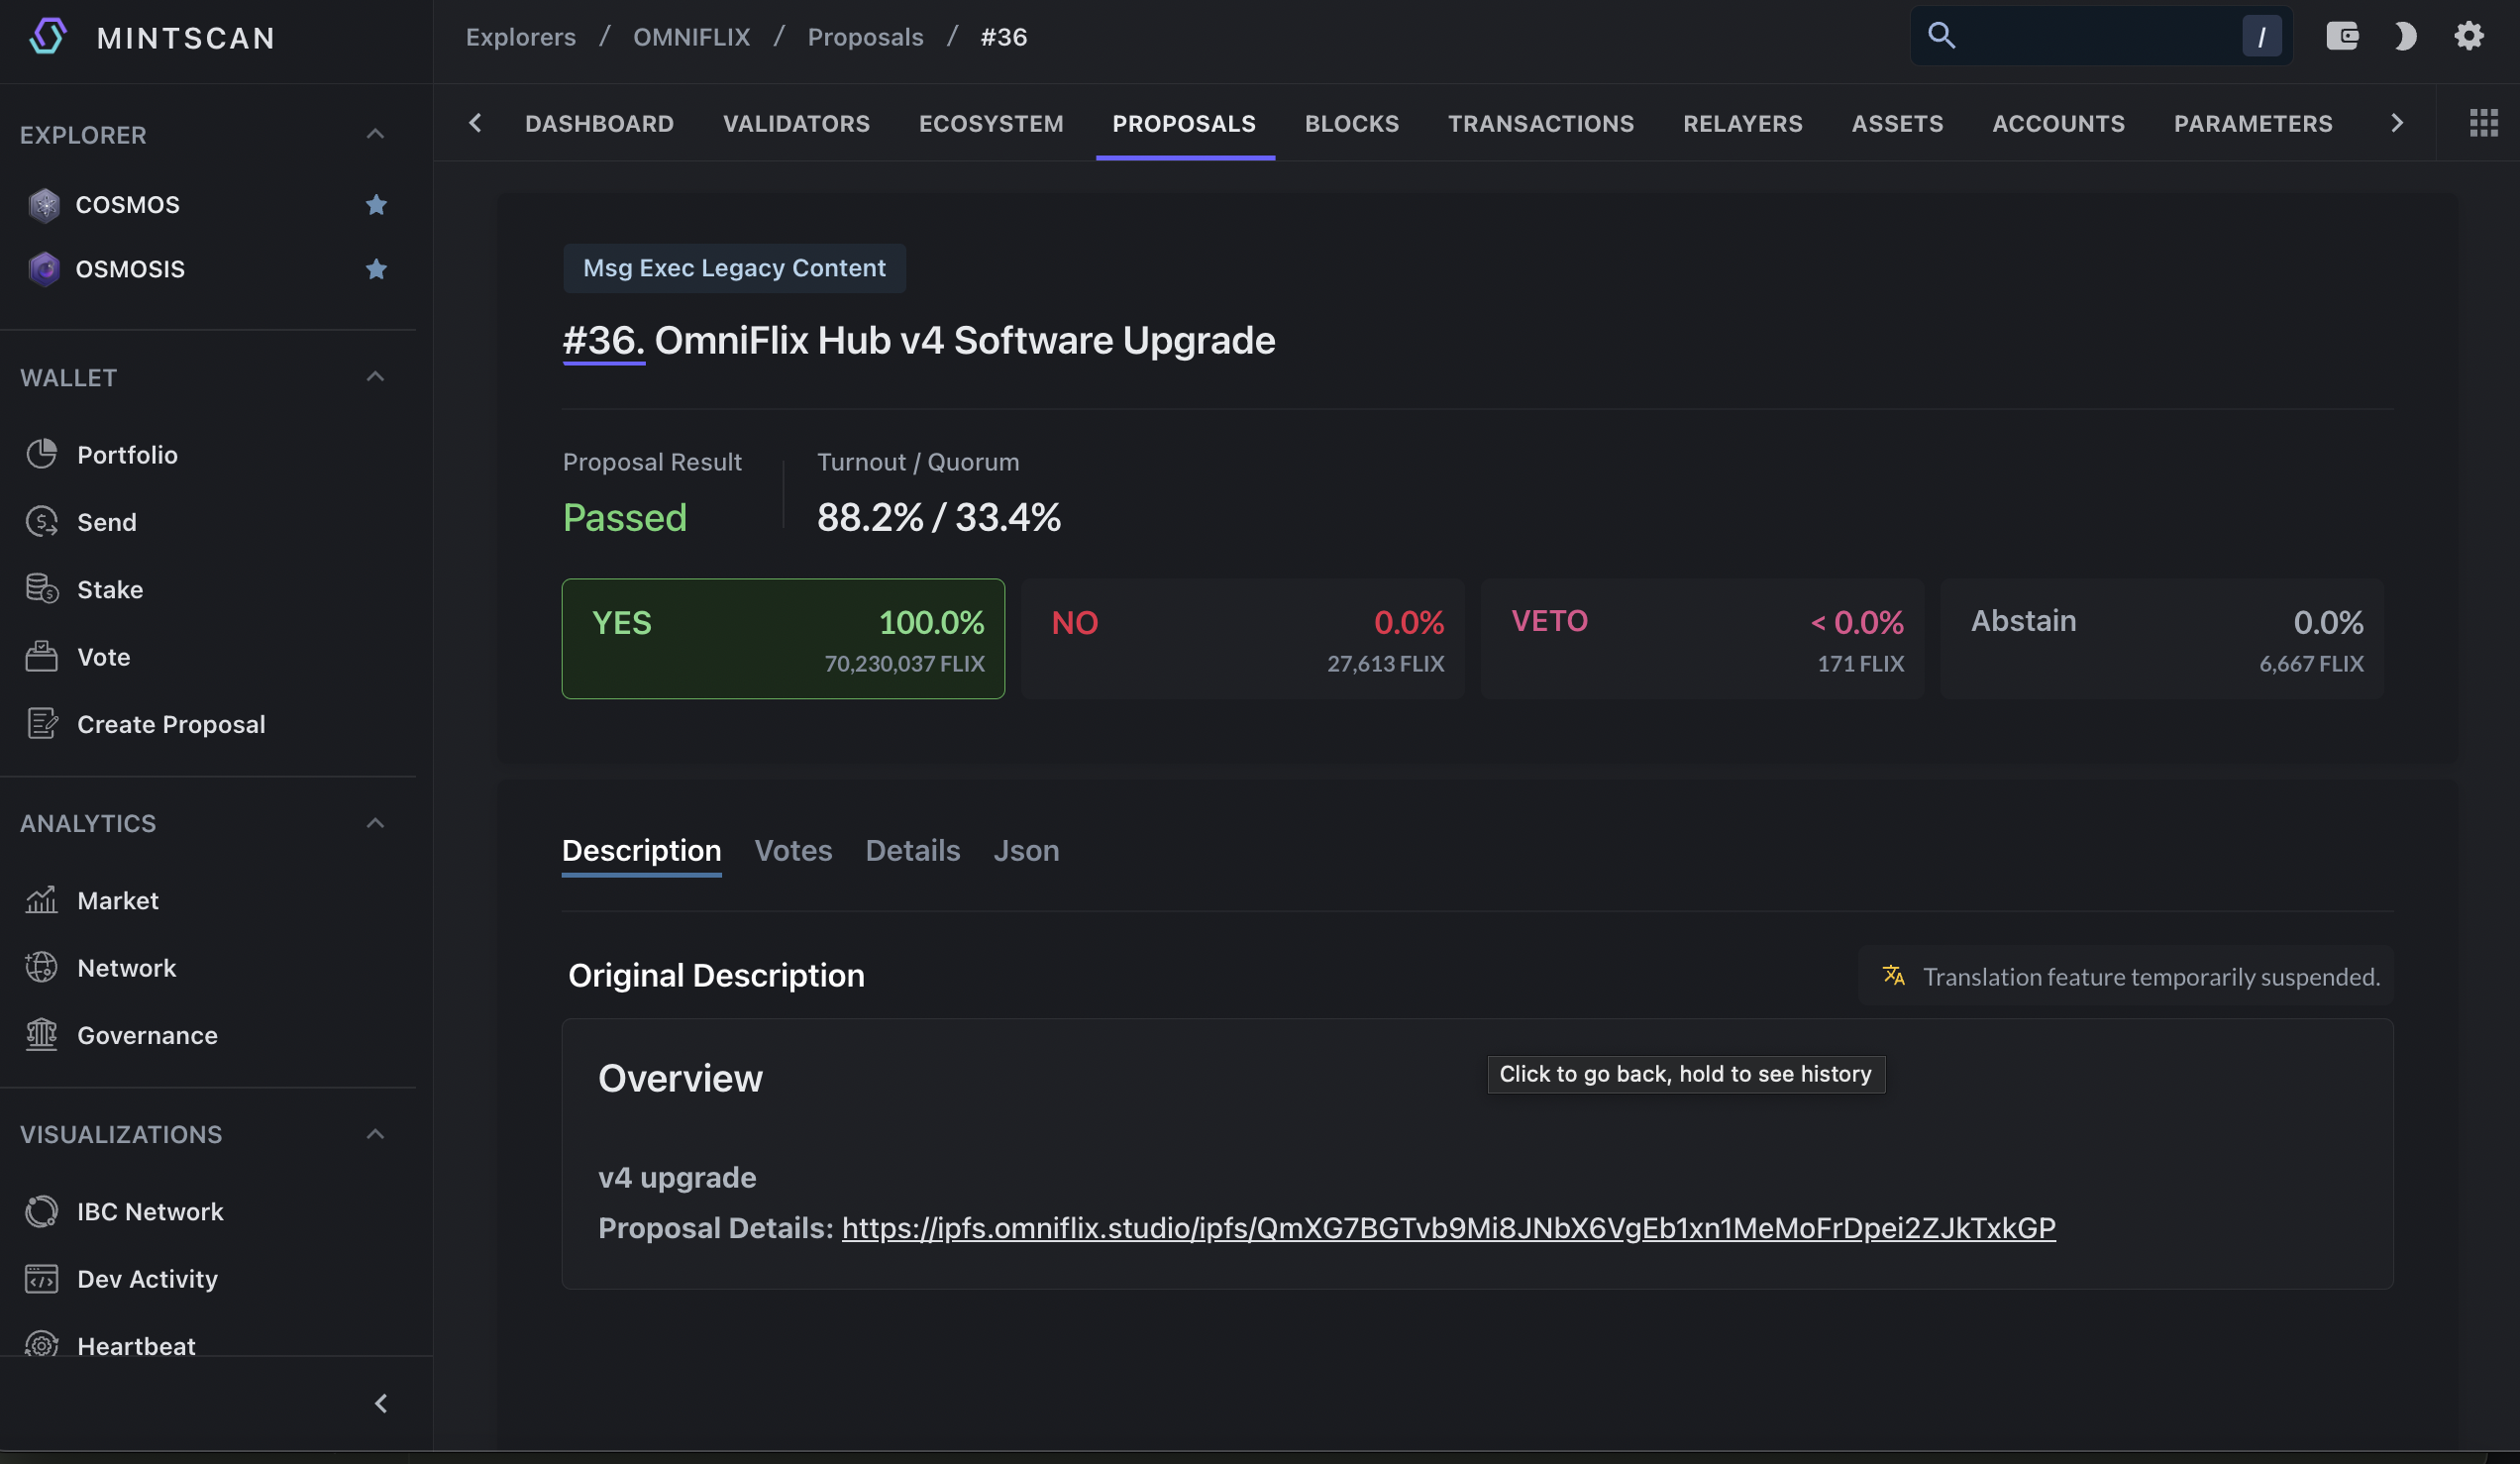
Task: Click the translation suspended notice
Action: point(2126,975)
